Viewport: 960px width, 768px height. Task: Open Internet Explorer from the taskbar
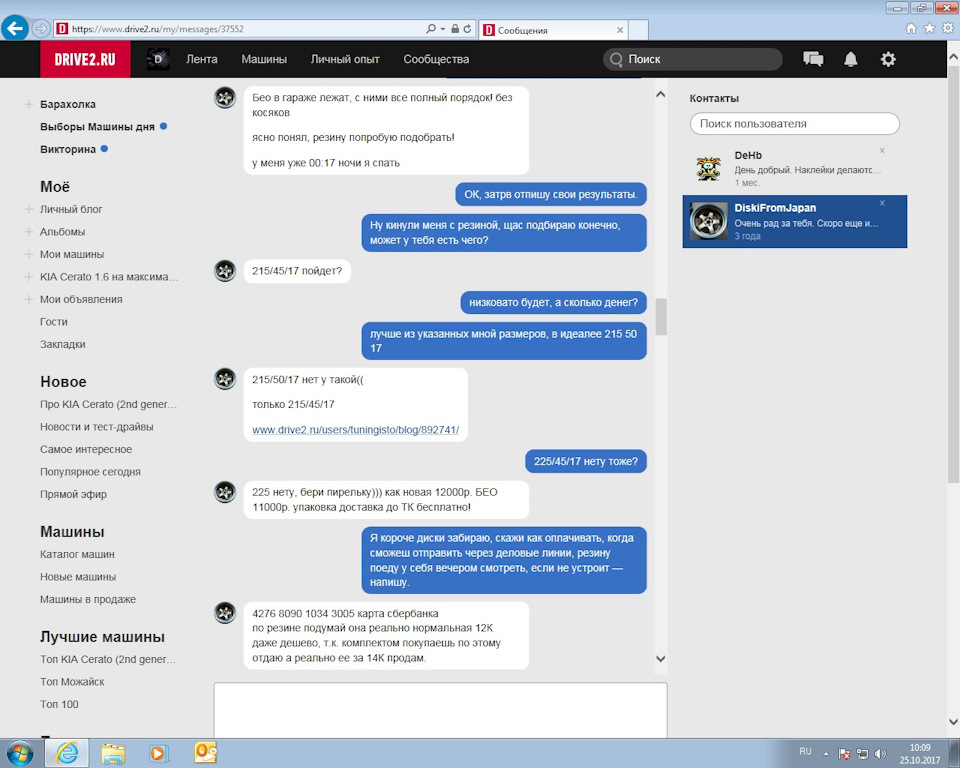point(67,753)
